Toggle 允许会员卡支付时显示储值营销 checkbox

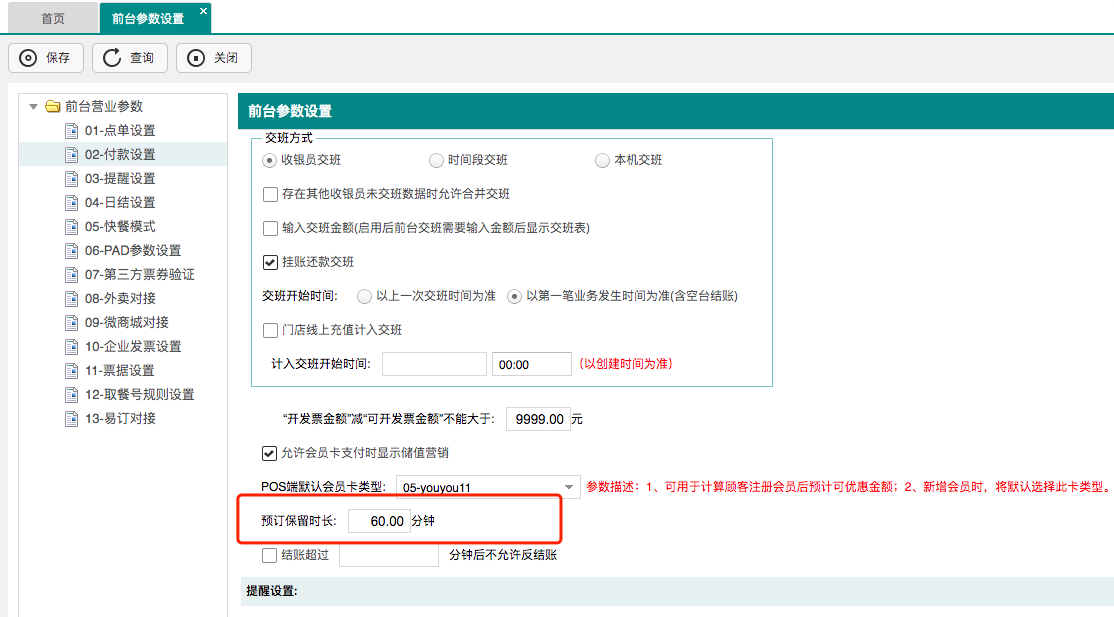270,453
